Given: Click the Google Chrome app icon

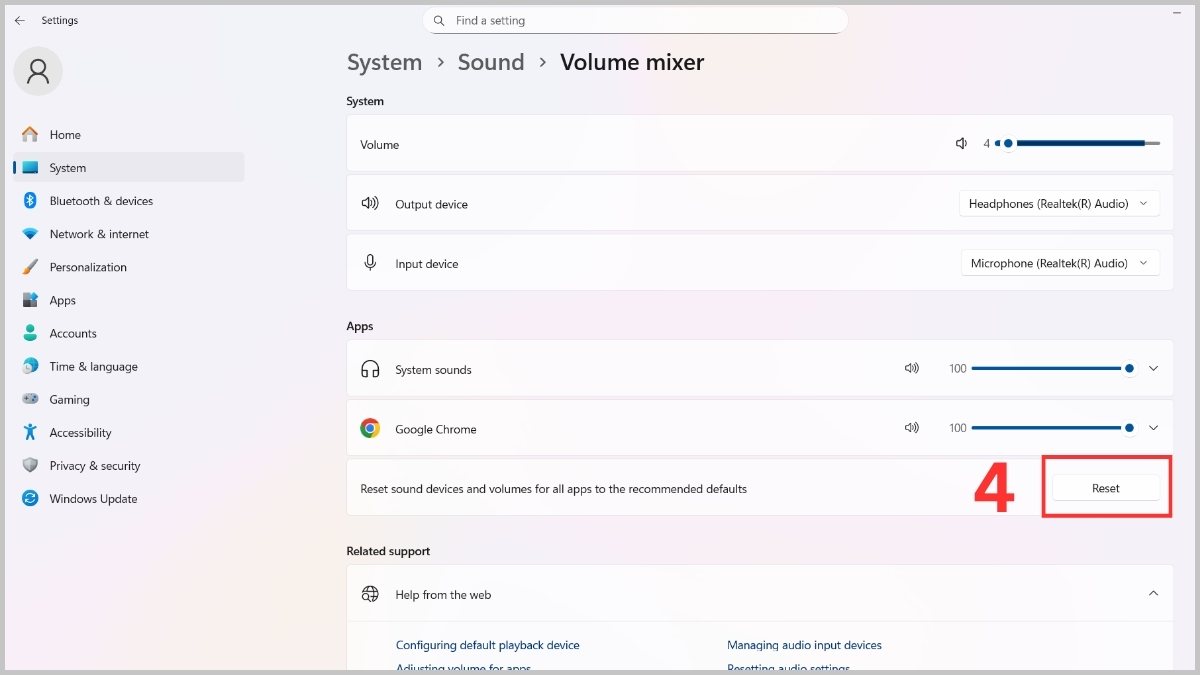Looking at the screenshot, I should pyautogui.click(x=370, y=428).
